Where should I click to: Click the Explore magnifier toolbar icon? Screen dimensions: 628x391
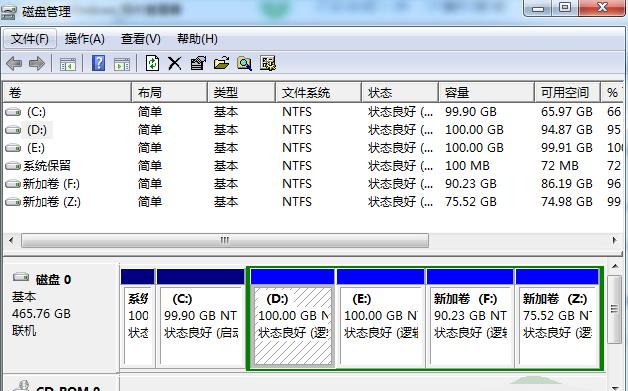pyautogui.click(x=244, y=63)
